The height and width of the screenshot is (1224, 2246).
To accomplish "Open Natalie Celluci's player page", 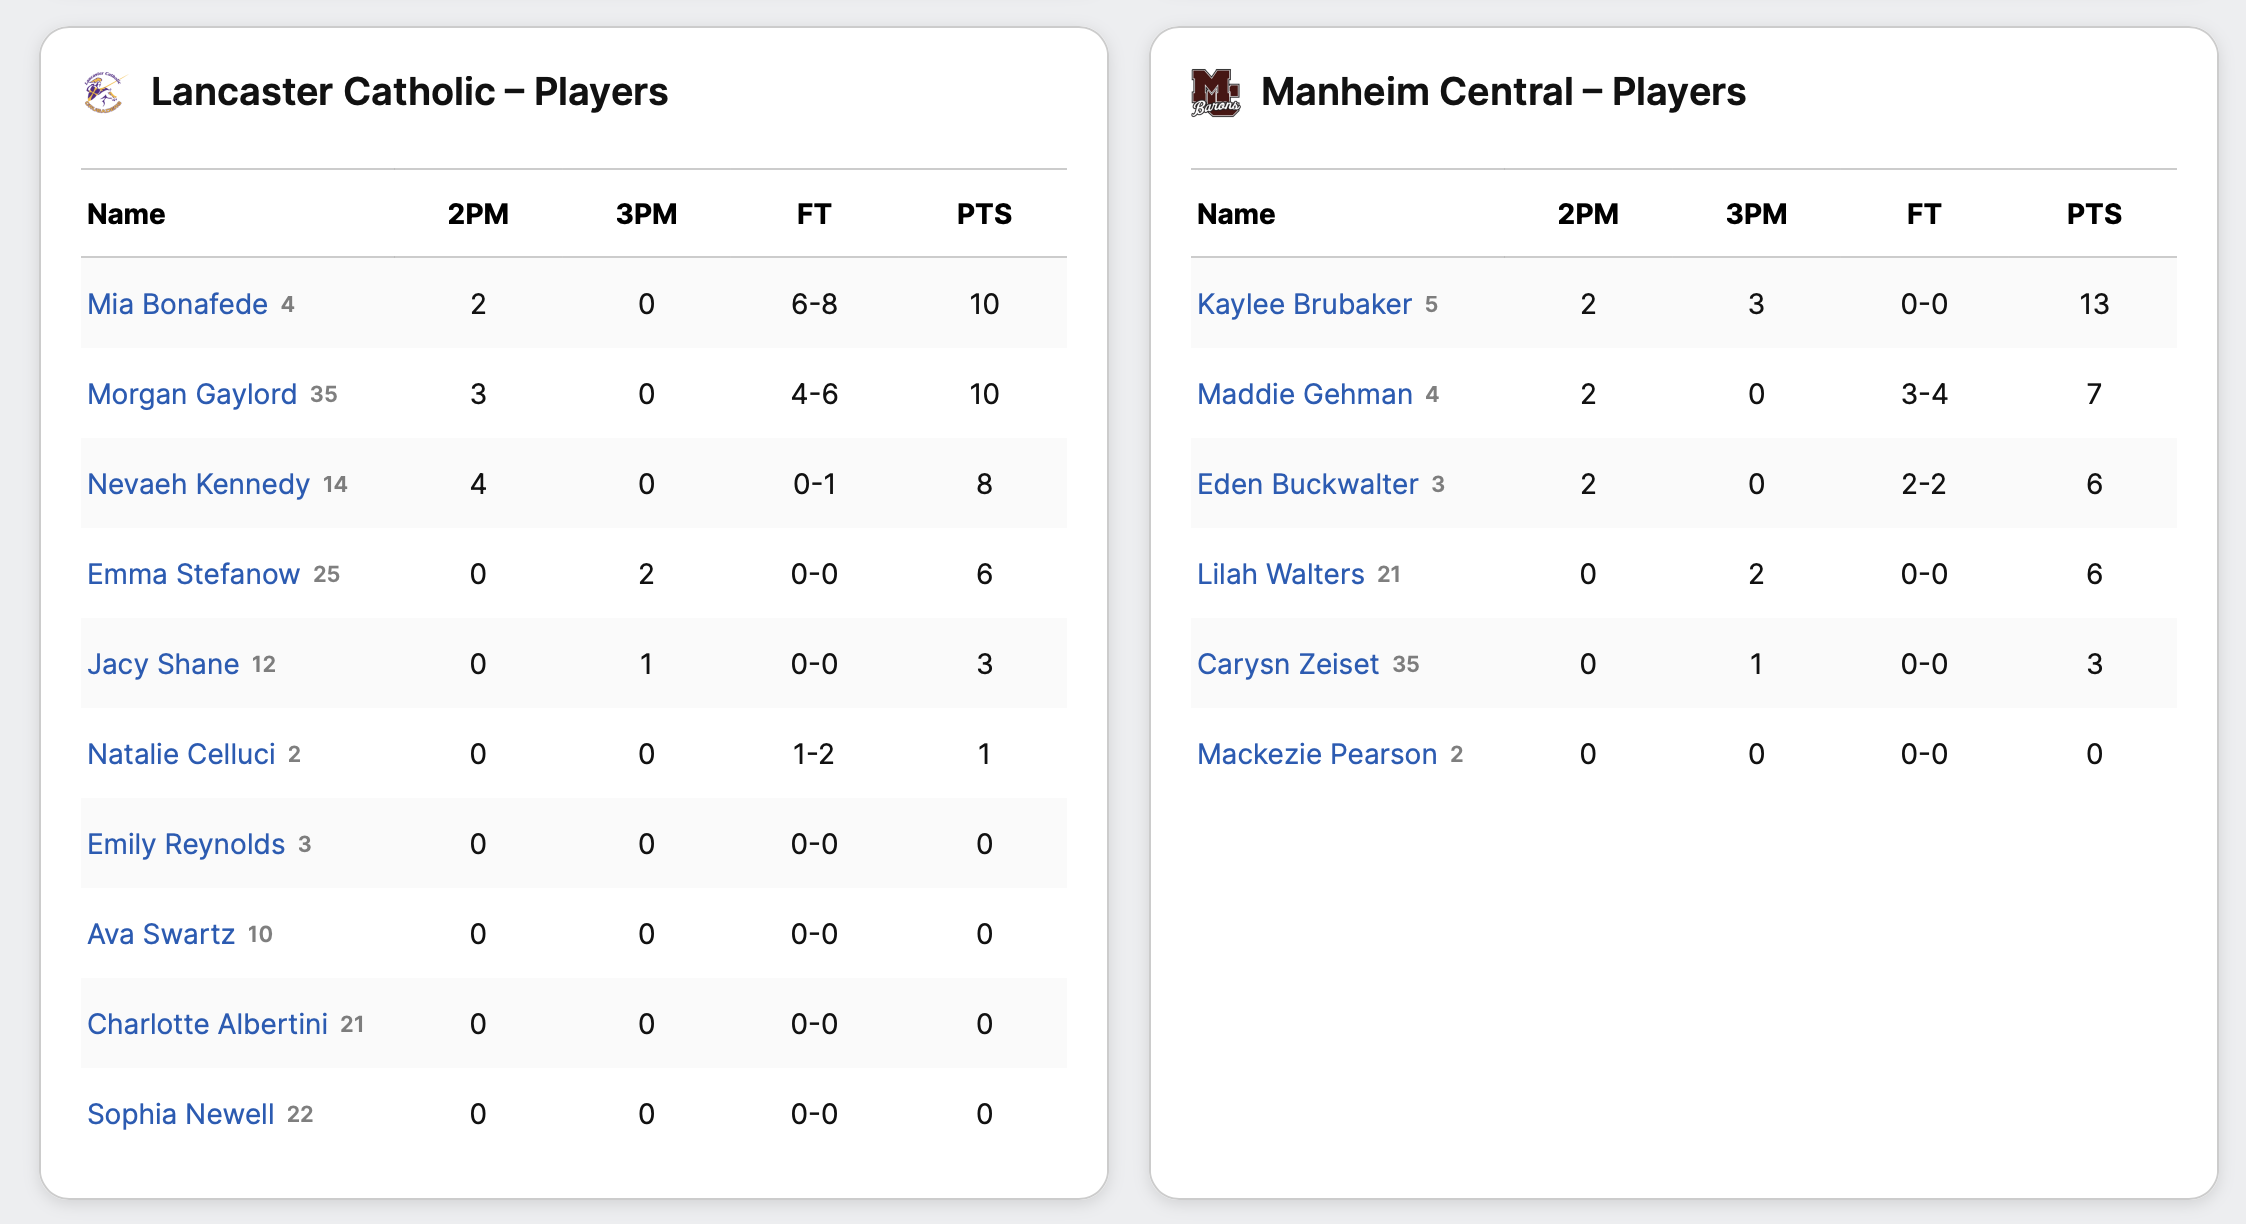I will coord(181,754).
